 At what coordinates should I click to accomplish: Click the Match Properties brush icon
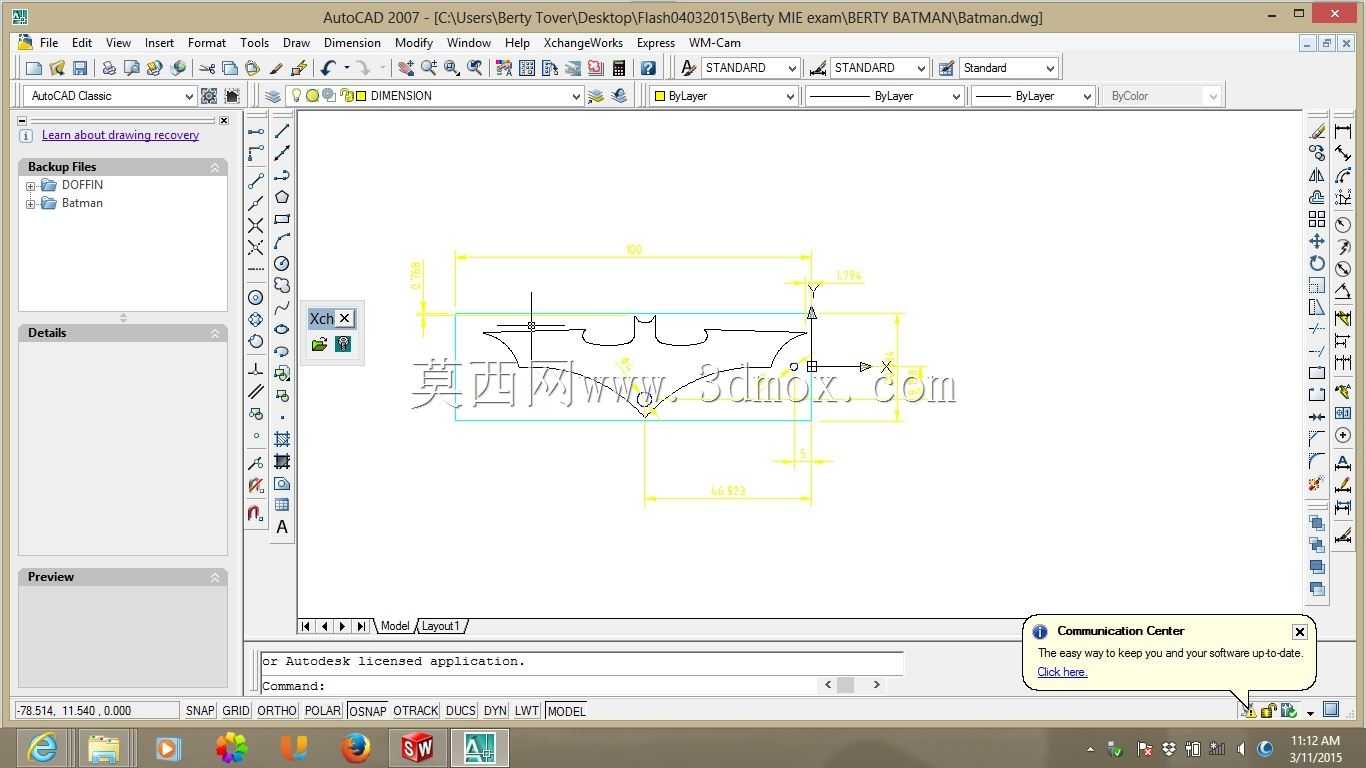click(x=298, y=68)
